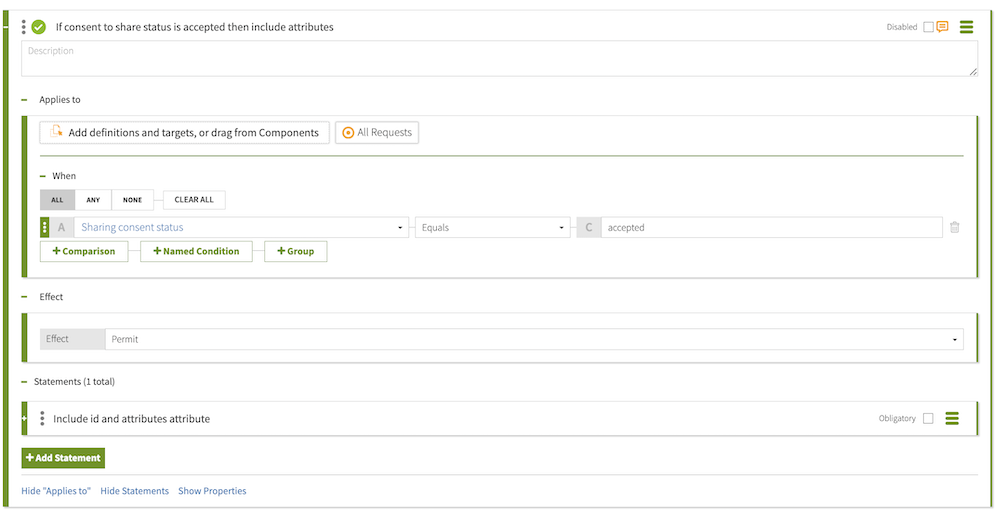Click the Description text field
The width and height of the screenshot is (1000, 517).
tap(499, 58)
